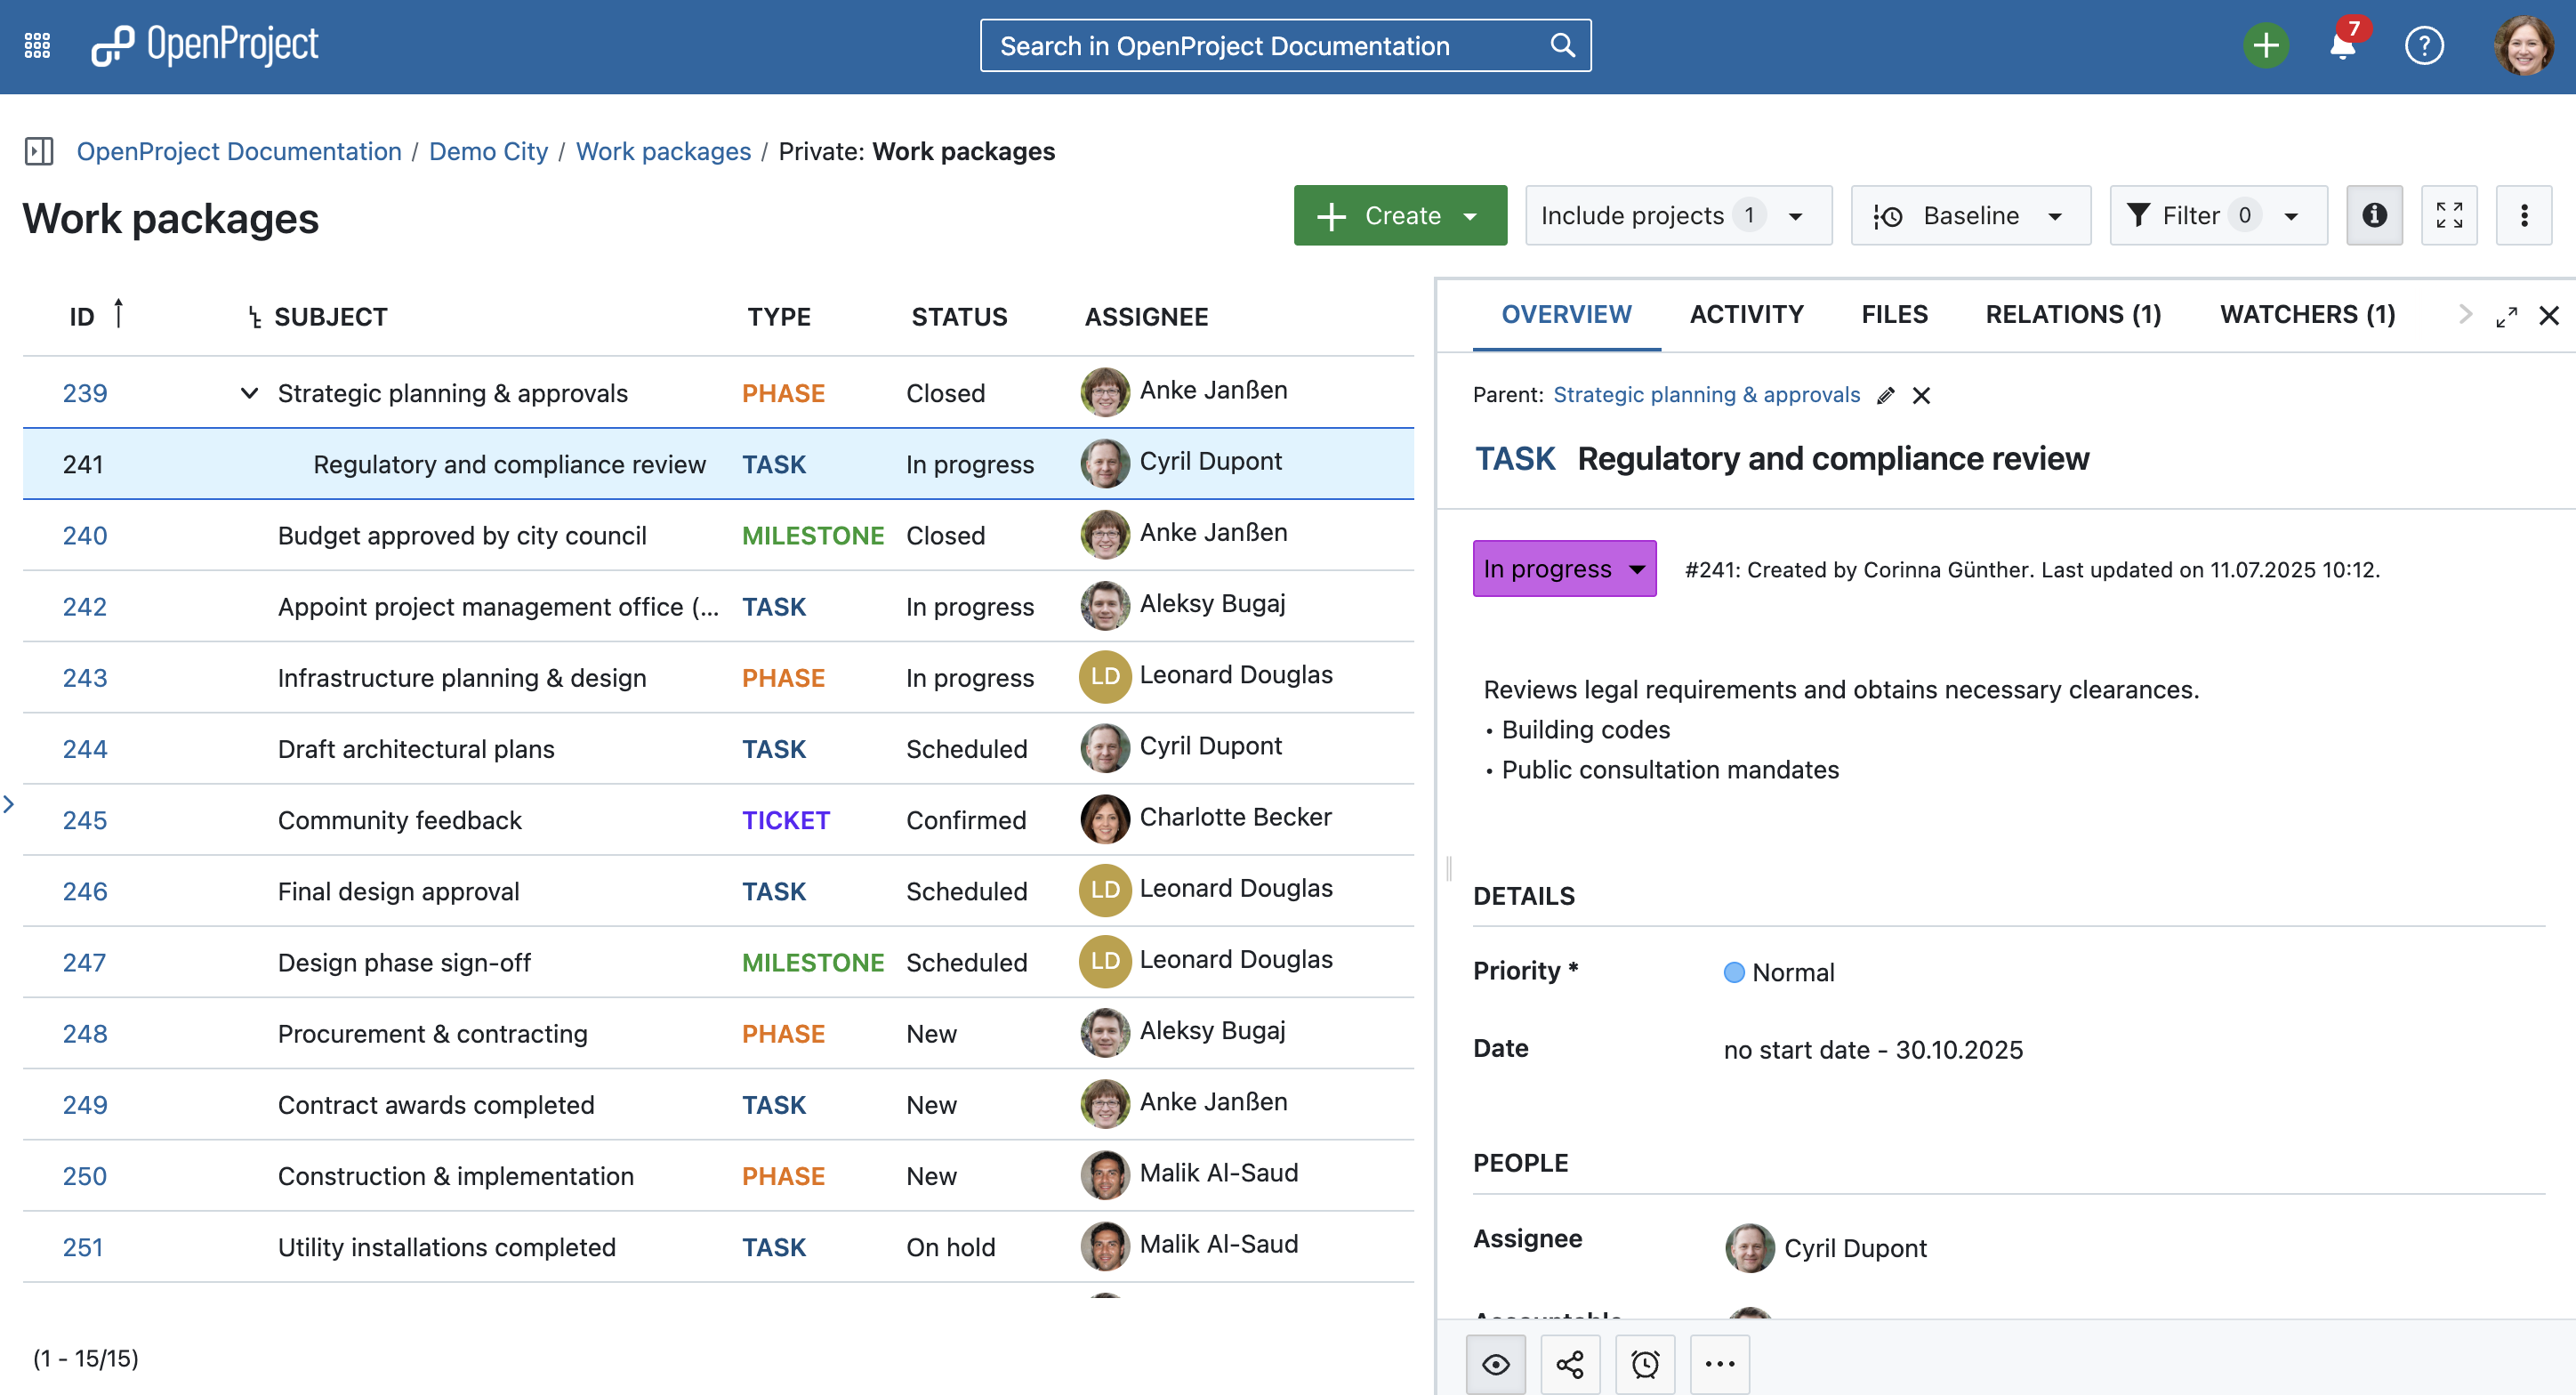Click the edit parent pencil icon
This screenshot has width=2576, height=1395.
coord(1885,395)
